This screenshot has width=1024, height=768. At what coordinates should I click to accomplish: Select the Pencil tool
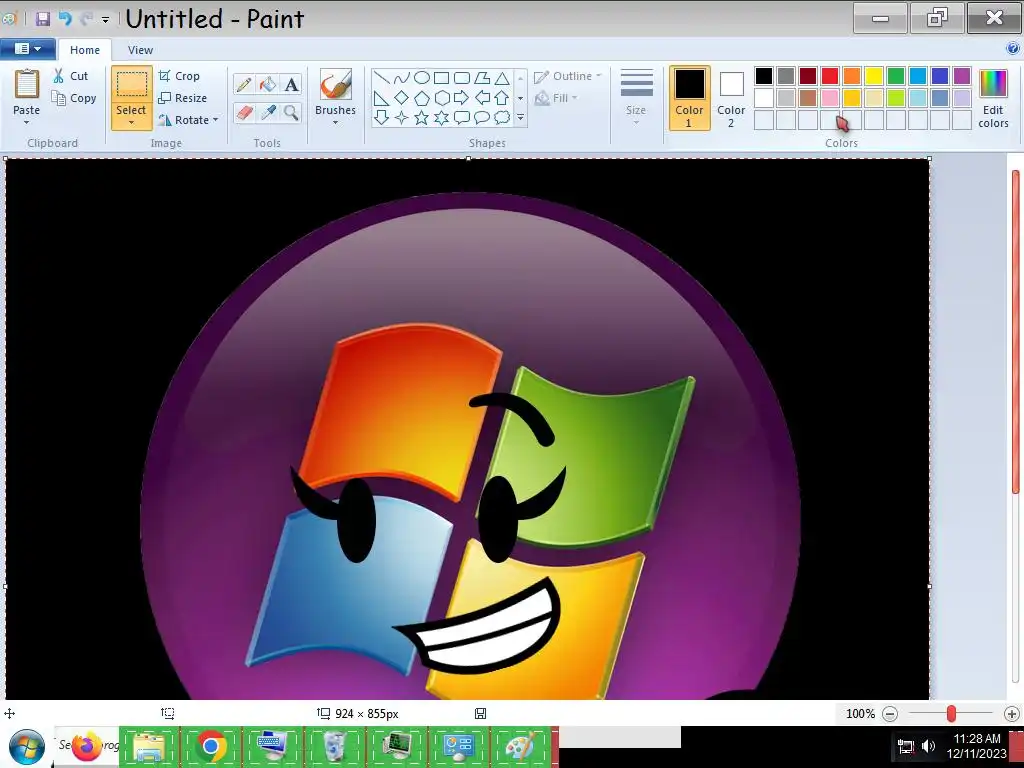(x=244, y=84)
